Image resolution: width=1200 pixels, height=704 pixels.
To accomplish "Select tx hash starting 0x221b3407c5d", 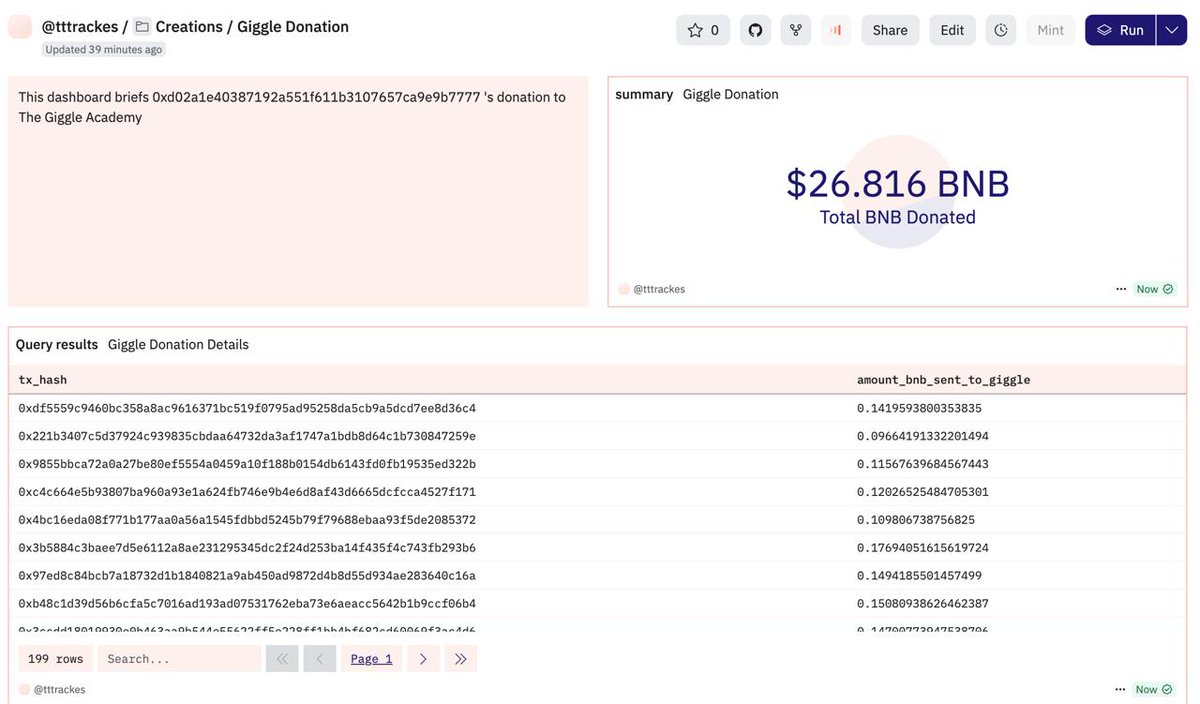I will (x=247, y=436).
